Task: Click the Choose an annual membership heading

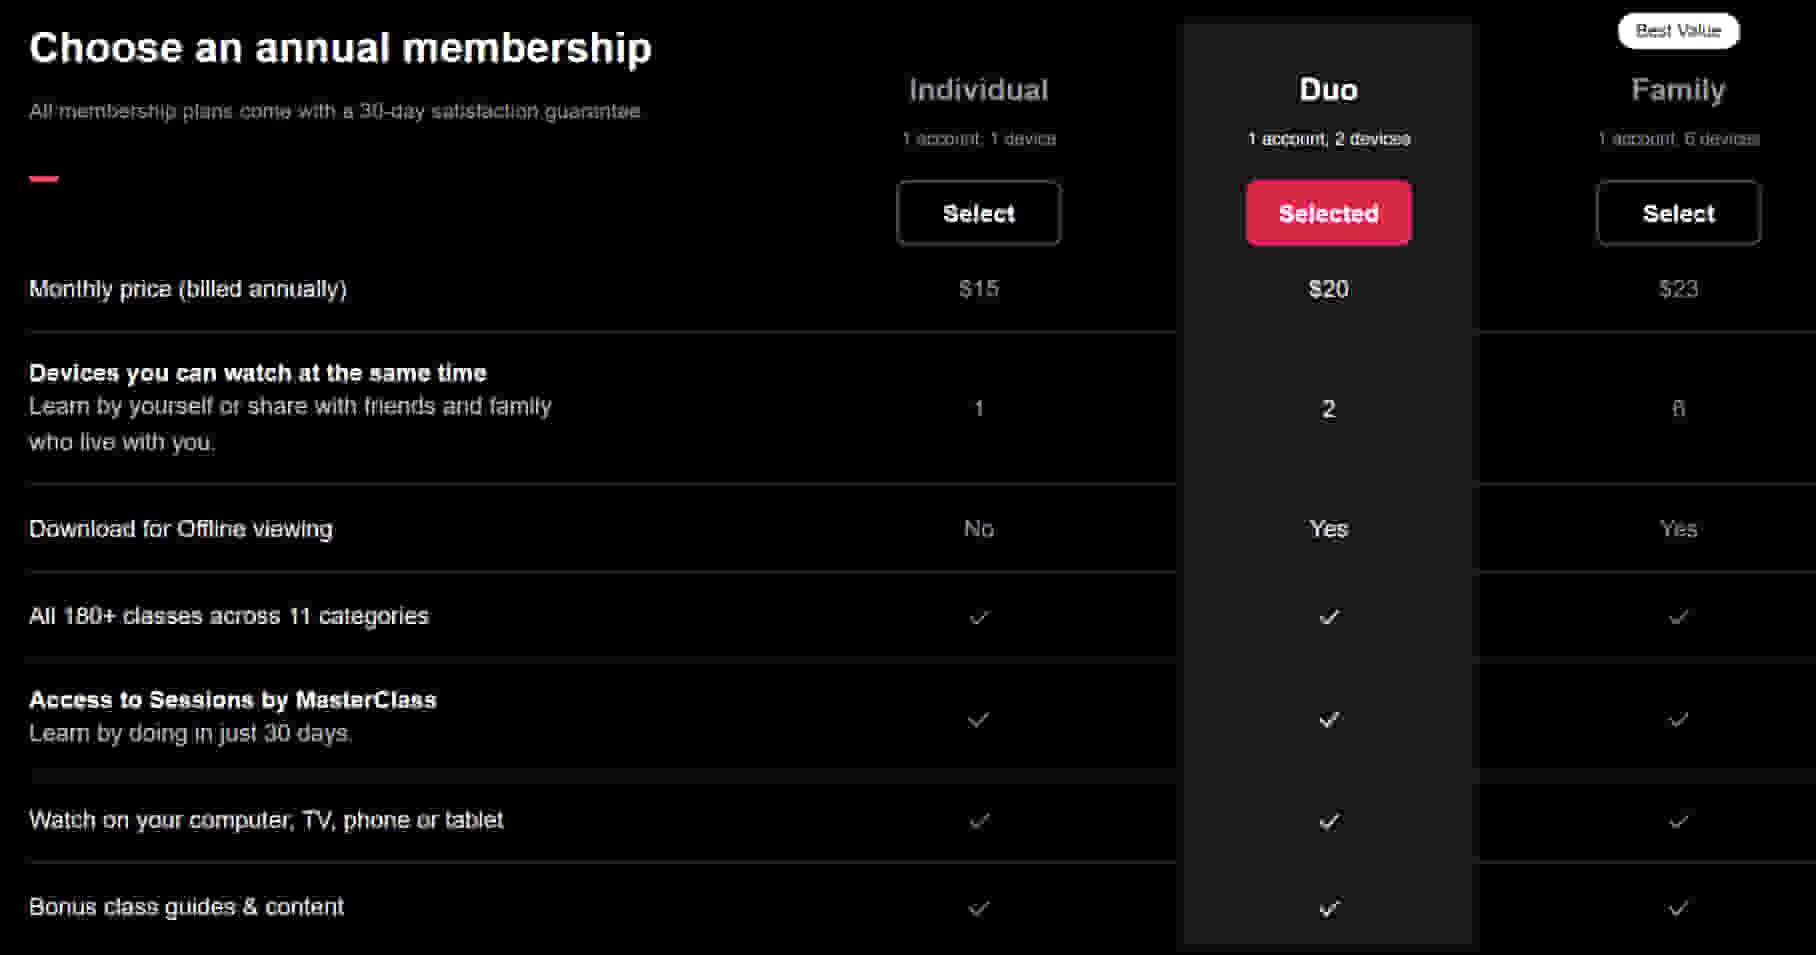Action: click(340, 46)
